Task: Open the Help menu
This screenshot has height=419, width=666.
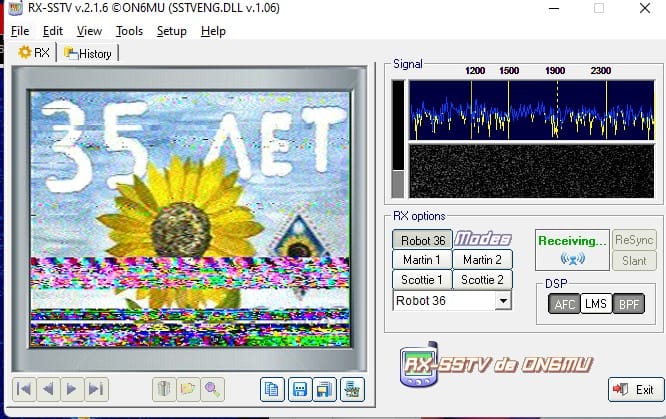Action: 213,31
